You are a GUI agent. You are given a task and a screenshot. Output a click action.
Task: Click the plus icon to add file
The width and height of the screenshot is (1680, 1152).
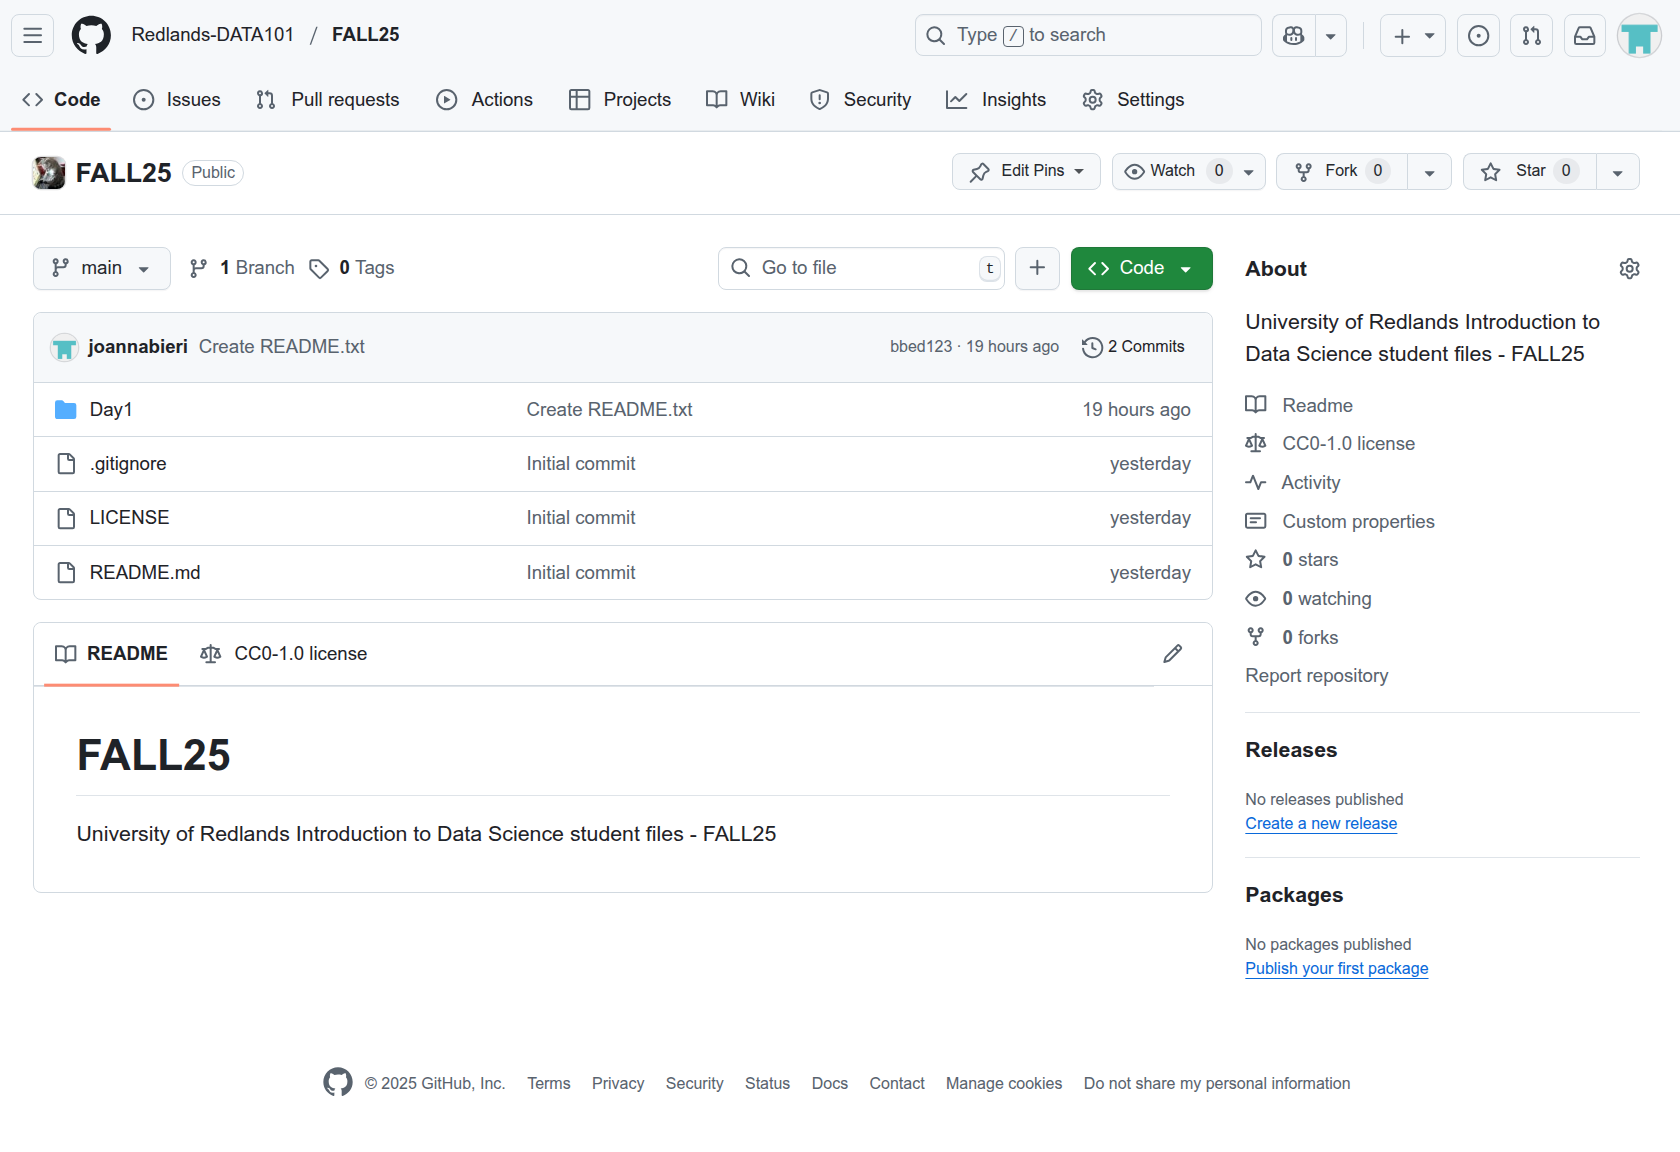1037,268
